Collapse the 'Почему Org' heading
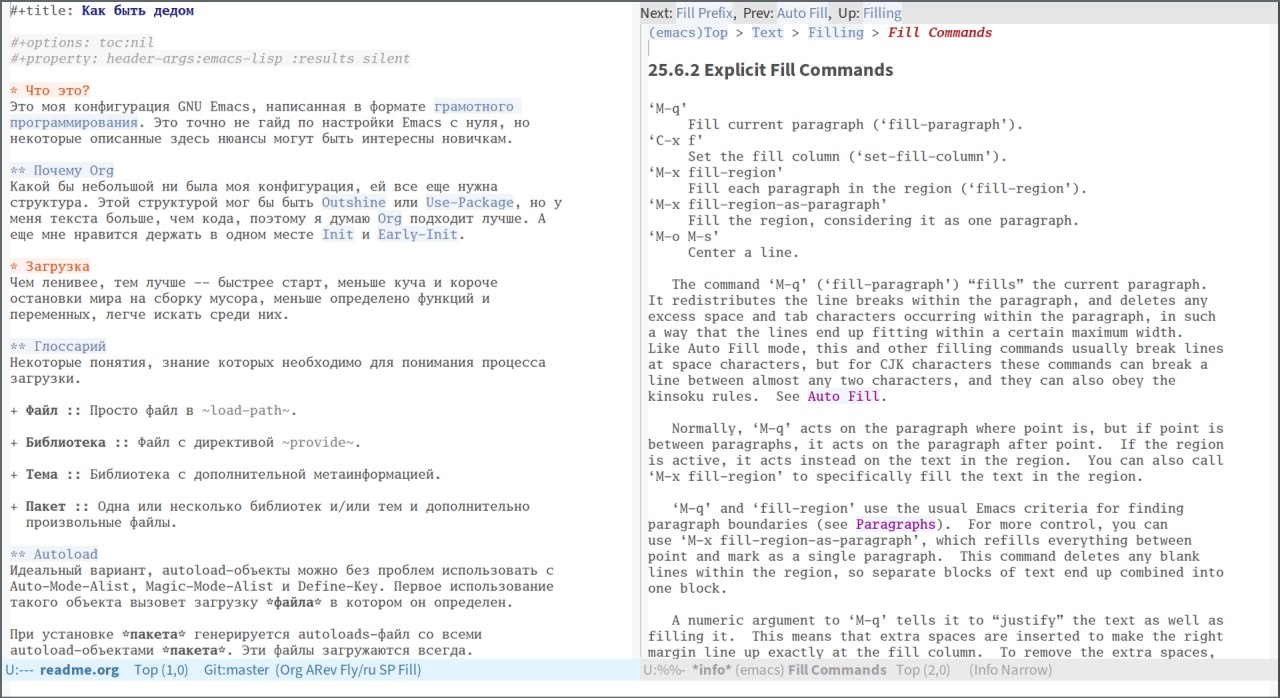 coord(62,171)
